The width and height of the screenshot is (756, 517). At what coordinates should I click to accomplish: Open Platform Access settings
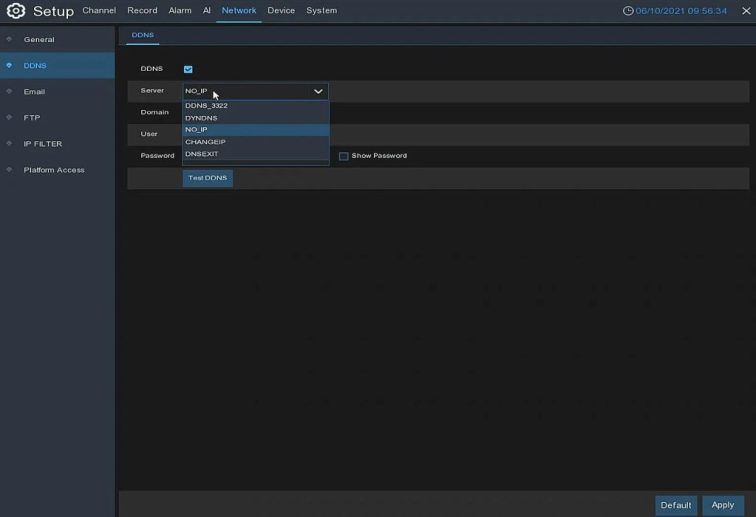(57, 170)
